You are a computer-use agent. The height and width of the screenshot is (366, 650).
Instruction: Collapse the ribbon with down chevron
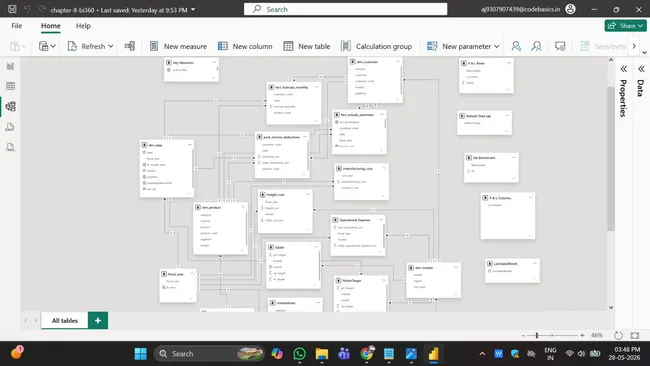tap(644, 53)
